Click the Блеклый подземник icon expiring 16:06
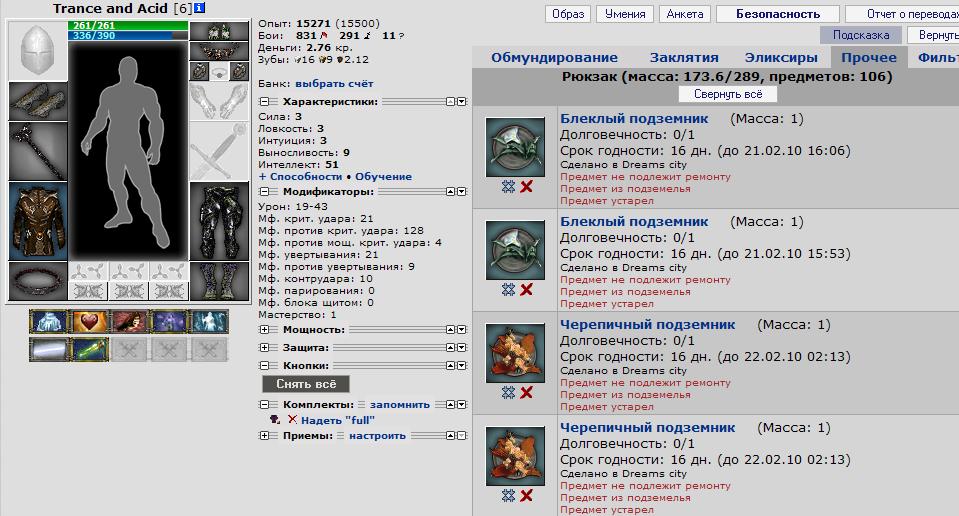 coord(515,147)
